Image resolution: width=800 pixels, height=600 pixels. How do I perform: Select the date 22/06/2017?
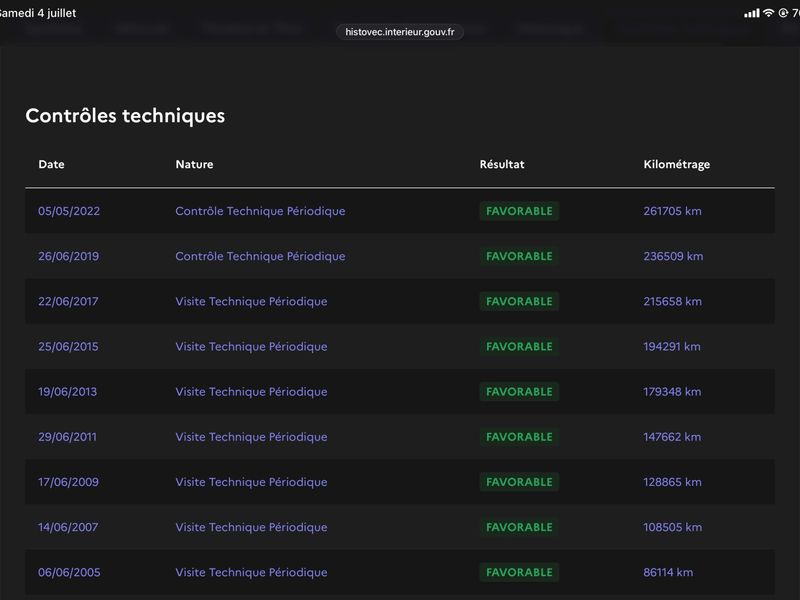pyautogui.click(x=68, y=302)
